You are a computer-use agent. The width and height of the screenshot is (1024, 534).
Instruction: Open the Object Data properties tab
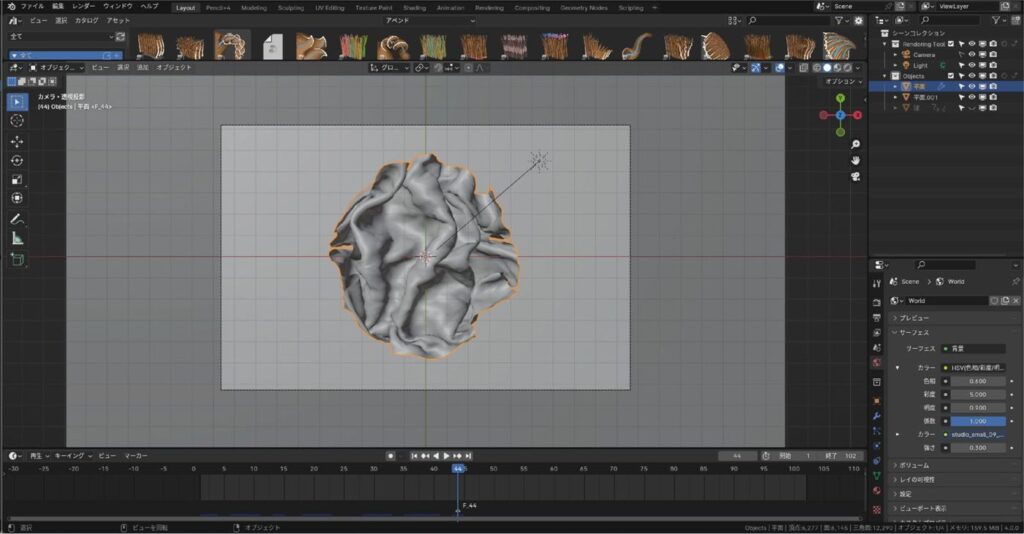click(x=876, y=476)
